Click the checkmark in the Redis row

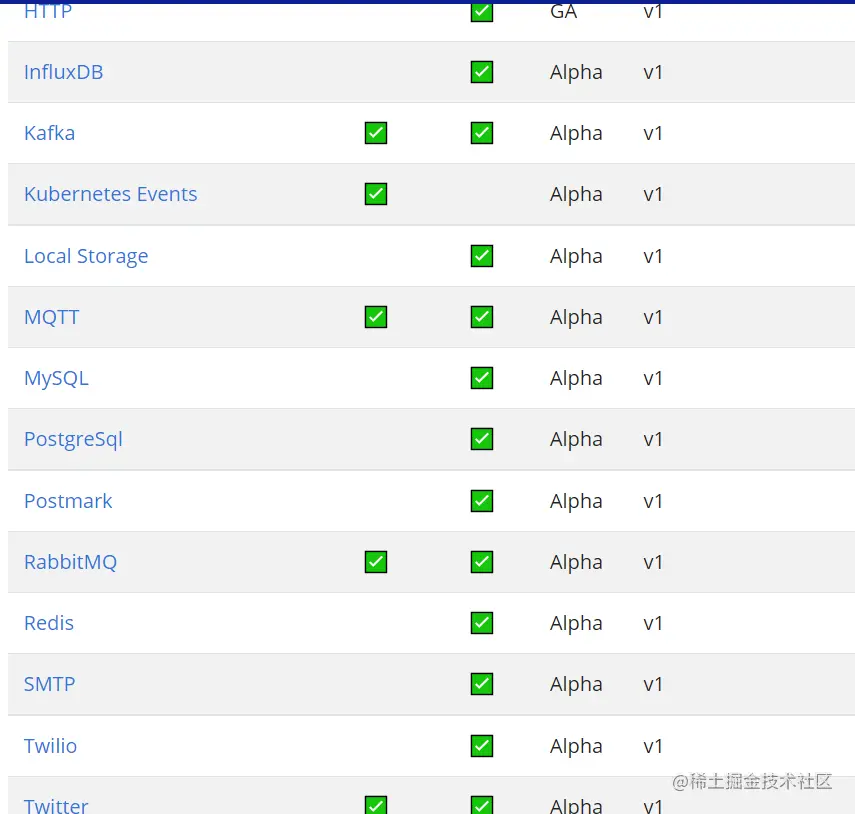coord(482,623)
